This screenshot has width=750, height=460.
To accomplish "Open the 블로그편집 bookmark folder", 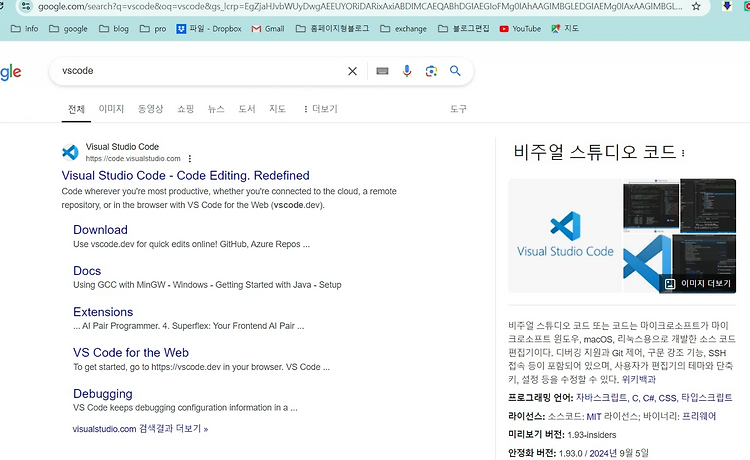I will coord(463,29).
